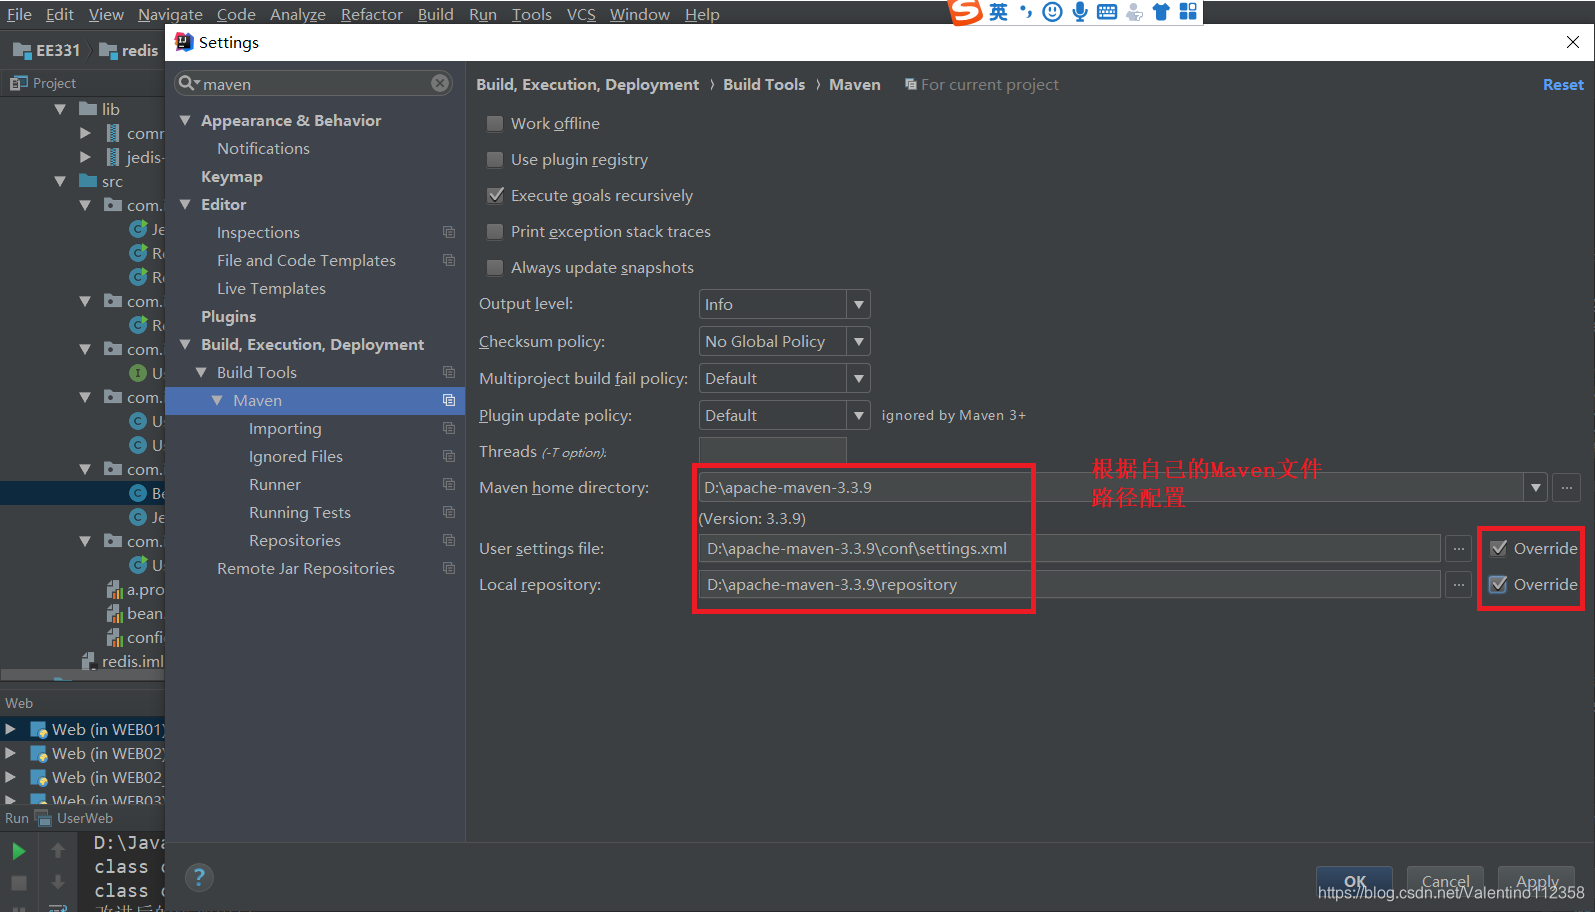Open the Help menu

(702, 14)
